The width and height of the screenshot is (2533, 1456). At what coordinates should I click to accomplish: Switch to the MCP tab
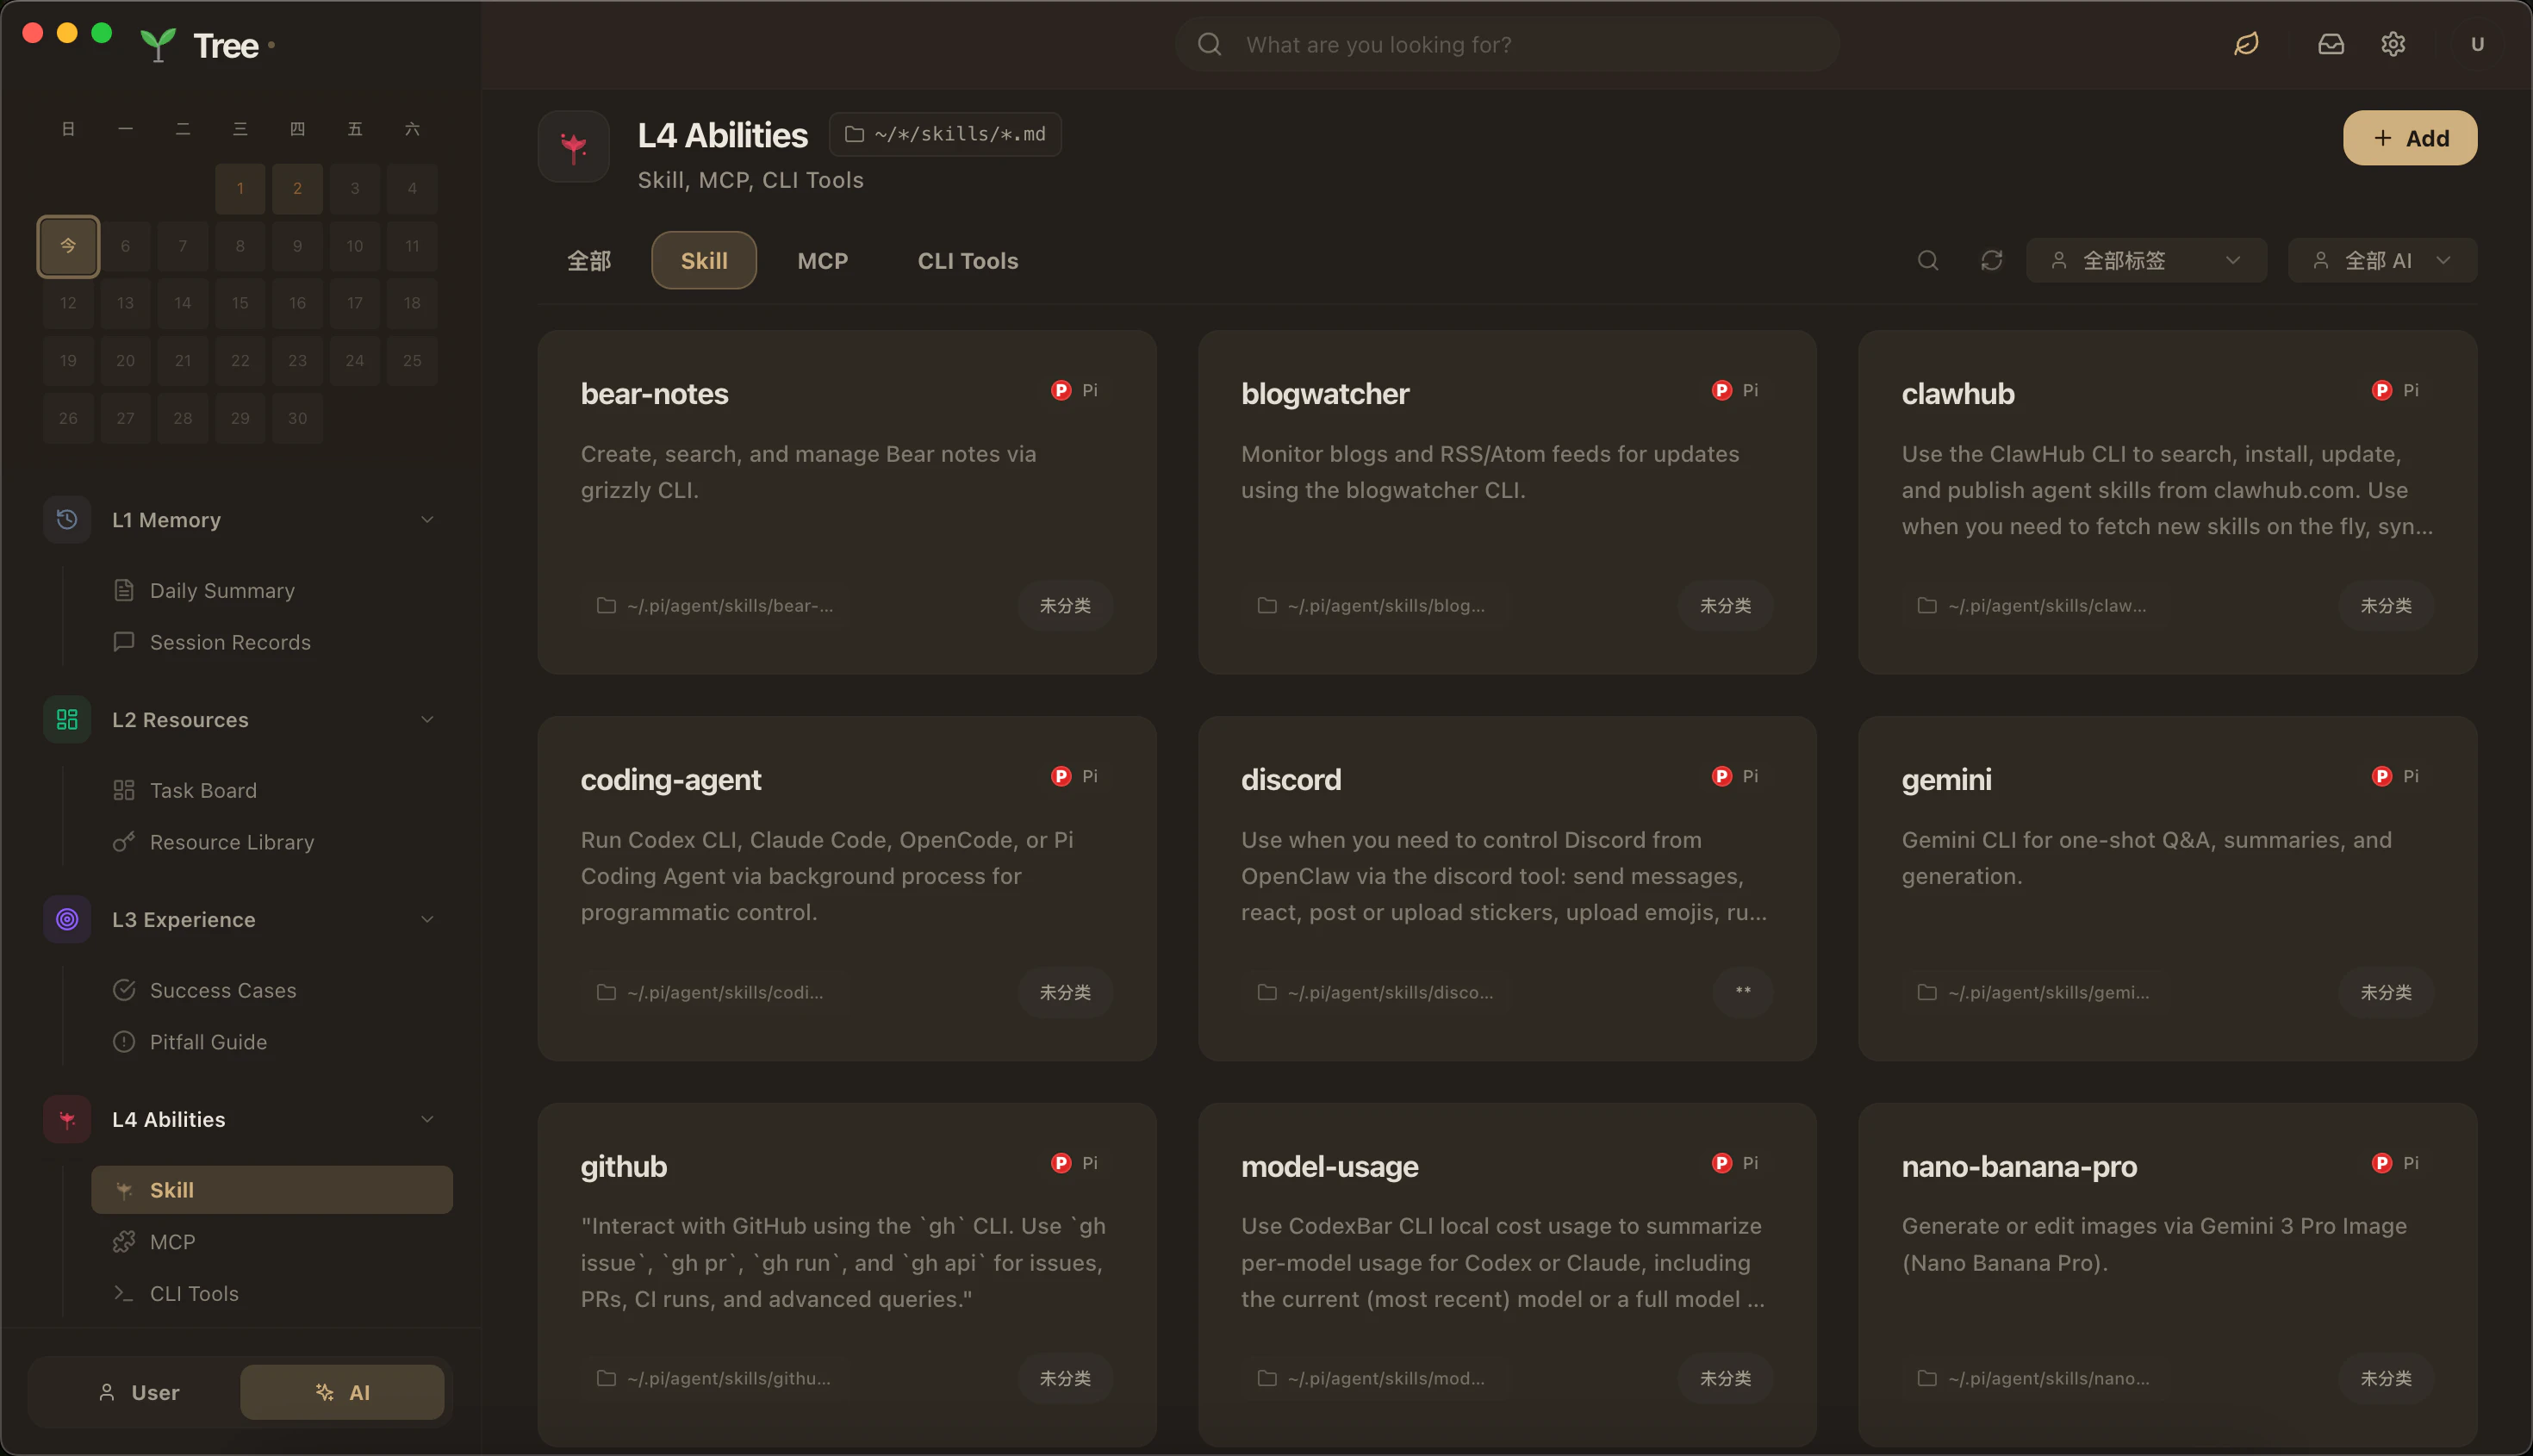coord(822,261)
